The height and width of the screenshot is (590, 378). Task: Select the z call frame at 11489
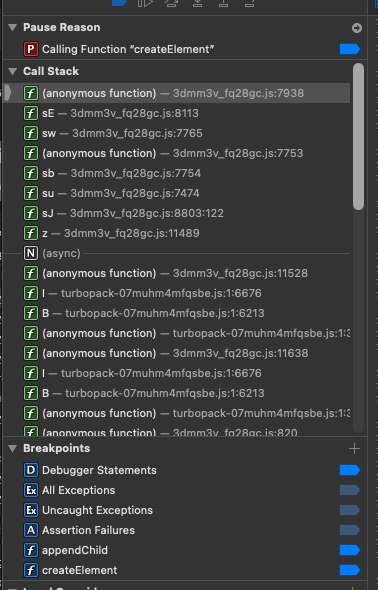[177, 233]
